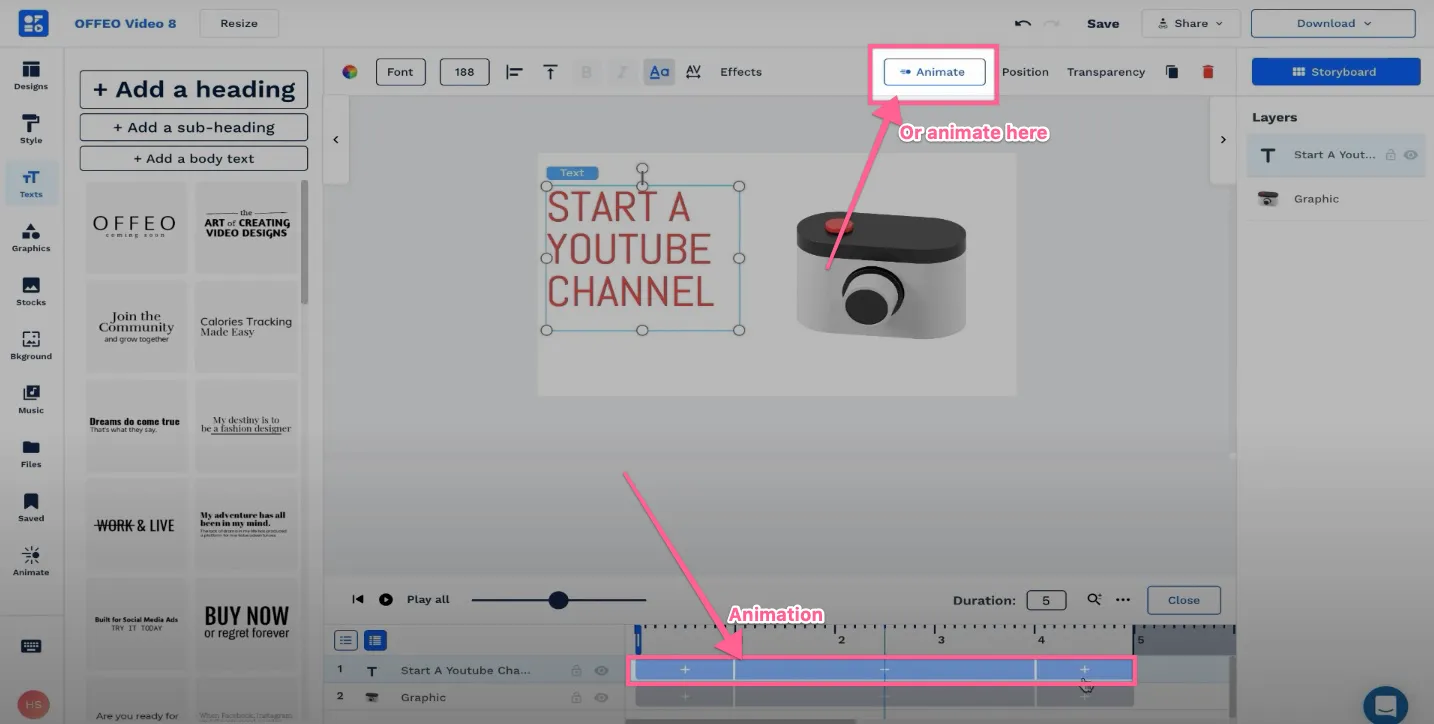The height and width of the screenshot is (724, 1434).
Task: Open the Stocks sidebar panel
Action: click(x=31, y=291)
